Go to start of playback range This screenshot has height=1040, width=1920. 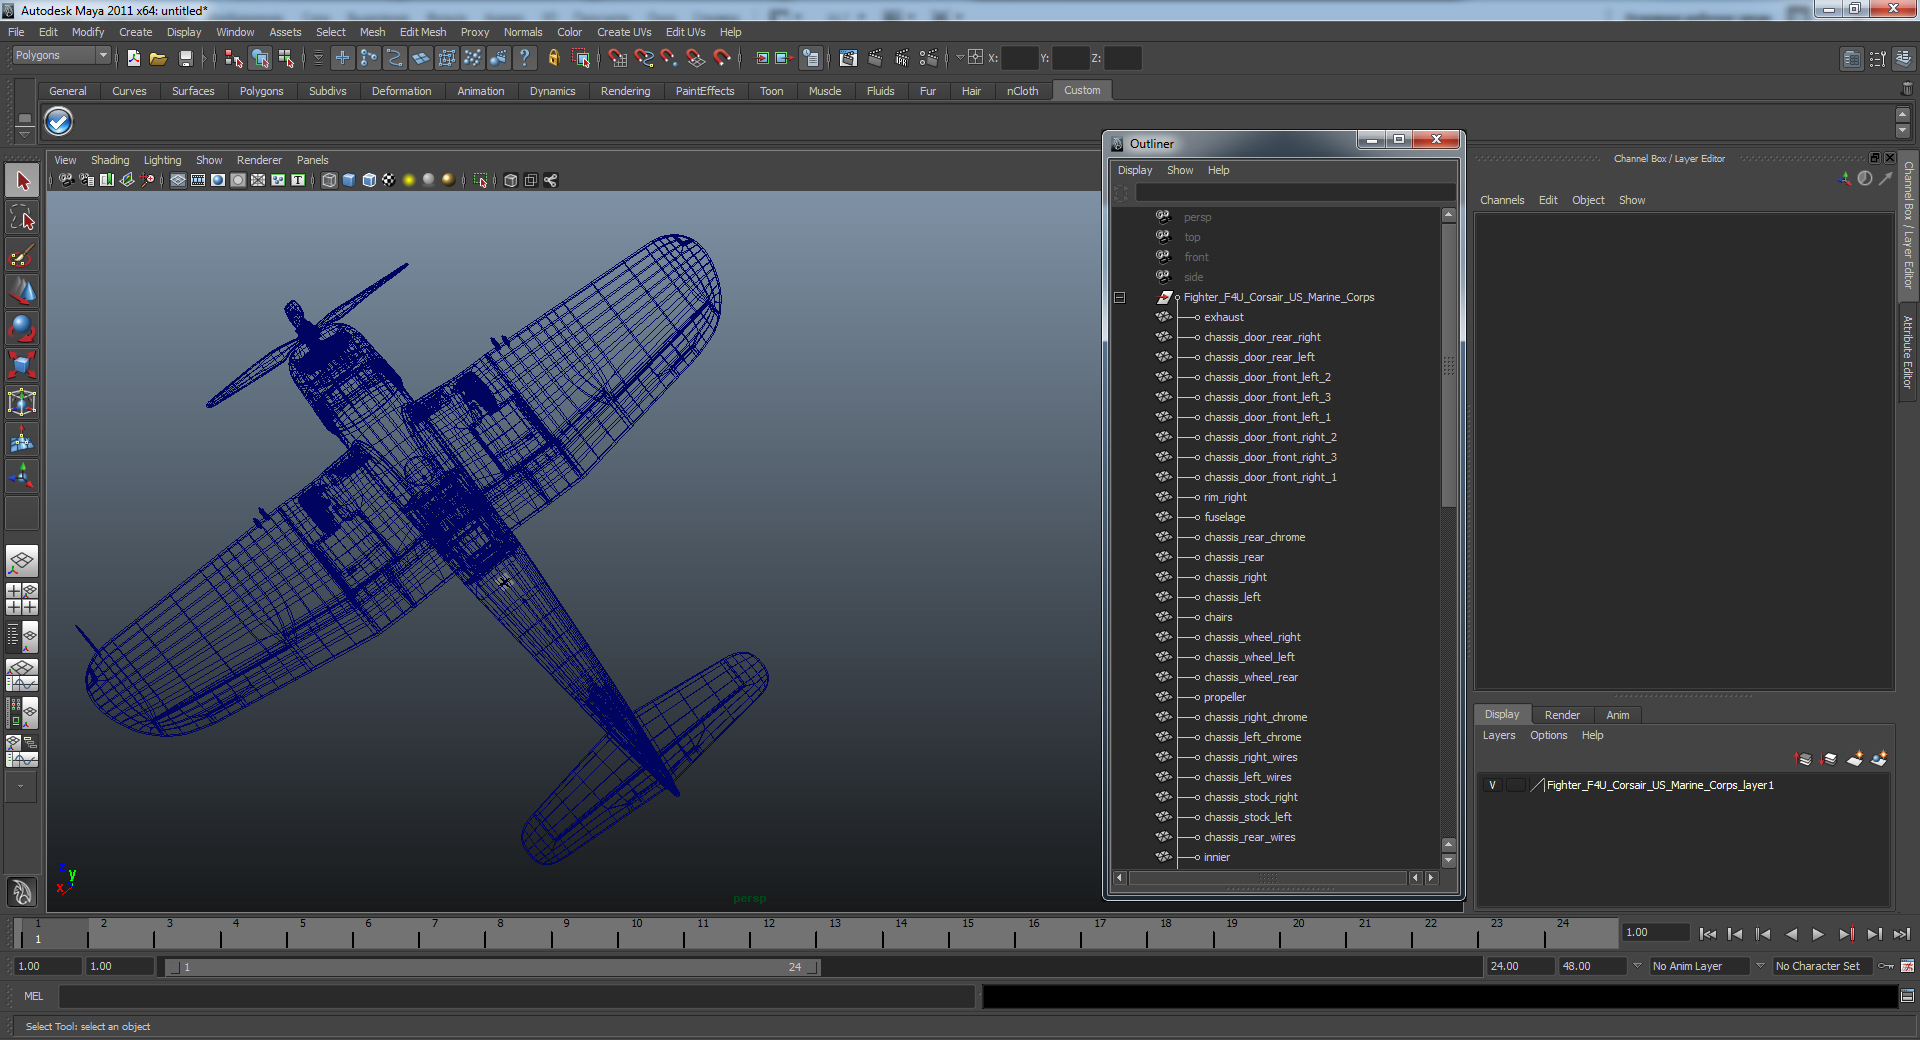tap(1707, 934)
